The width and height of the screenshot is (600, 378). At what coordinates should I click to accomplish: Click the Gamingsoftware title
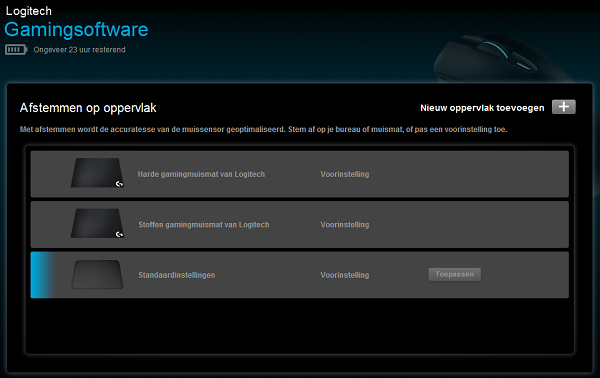(x=76, y=29)
